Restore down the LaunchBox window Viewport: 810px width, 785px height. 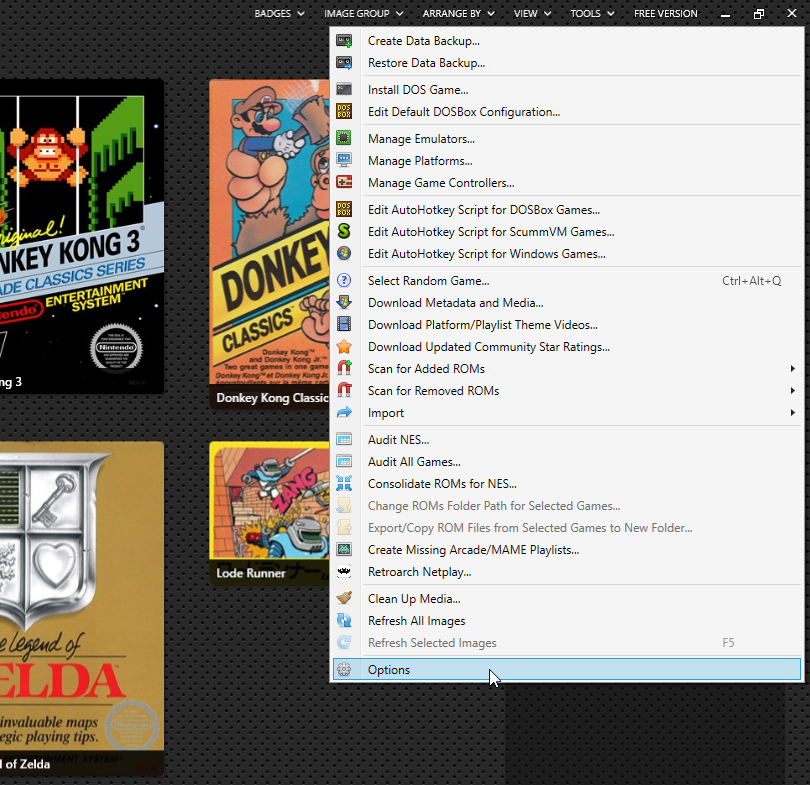click(758, 14)
